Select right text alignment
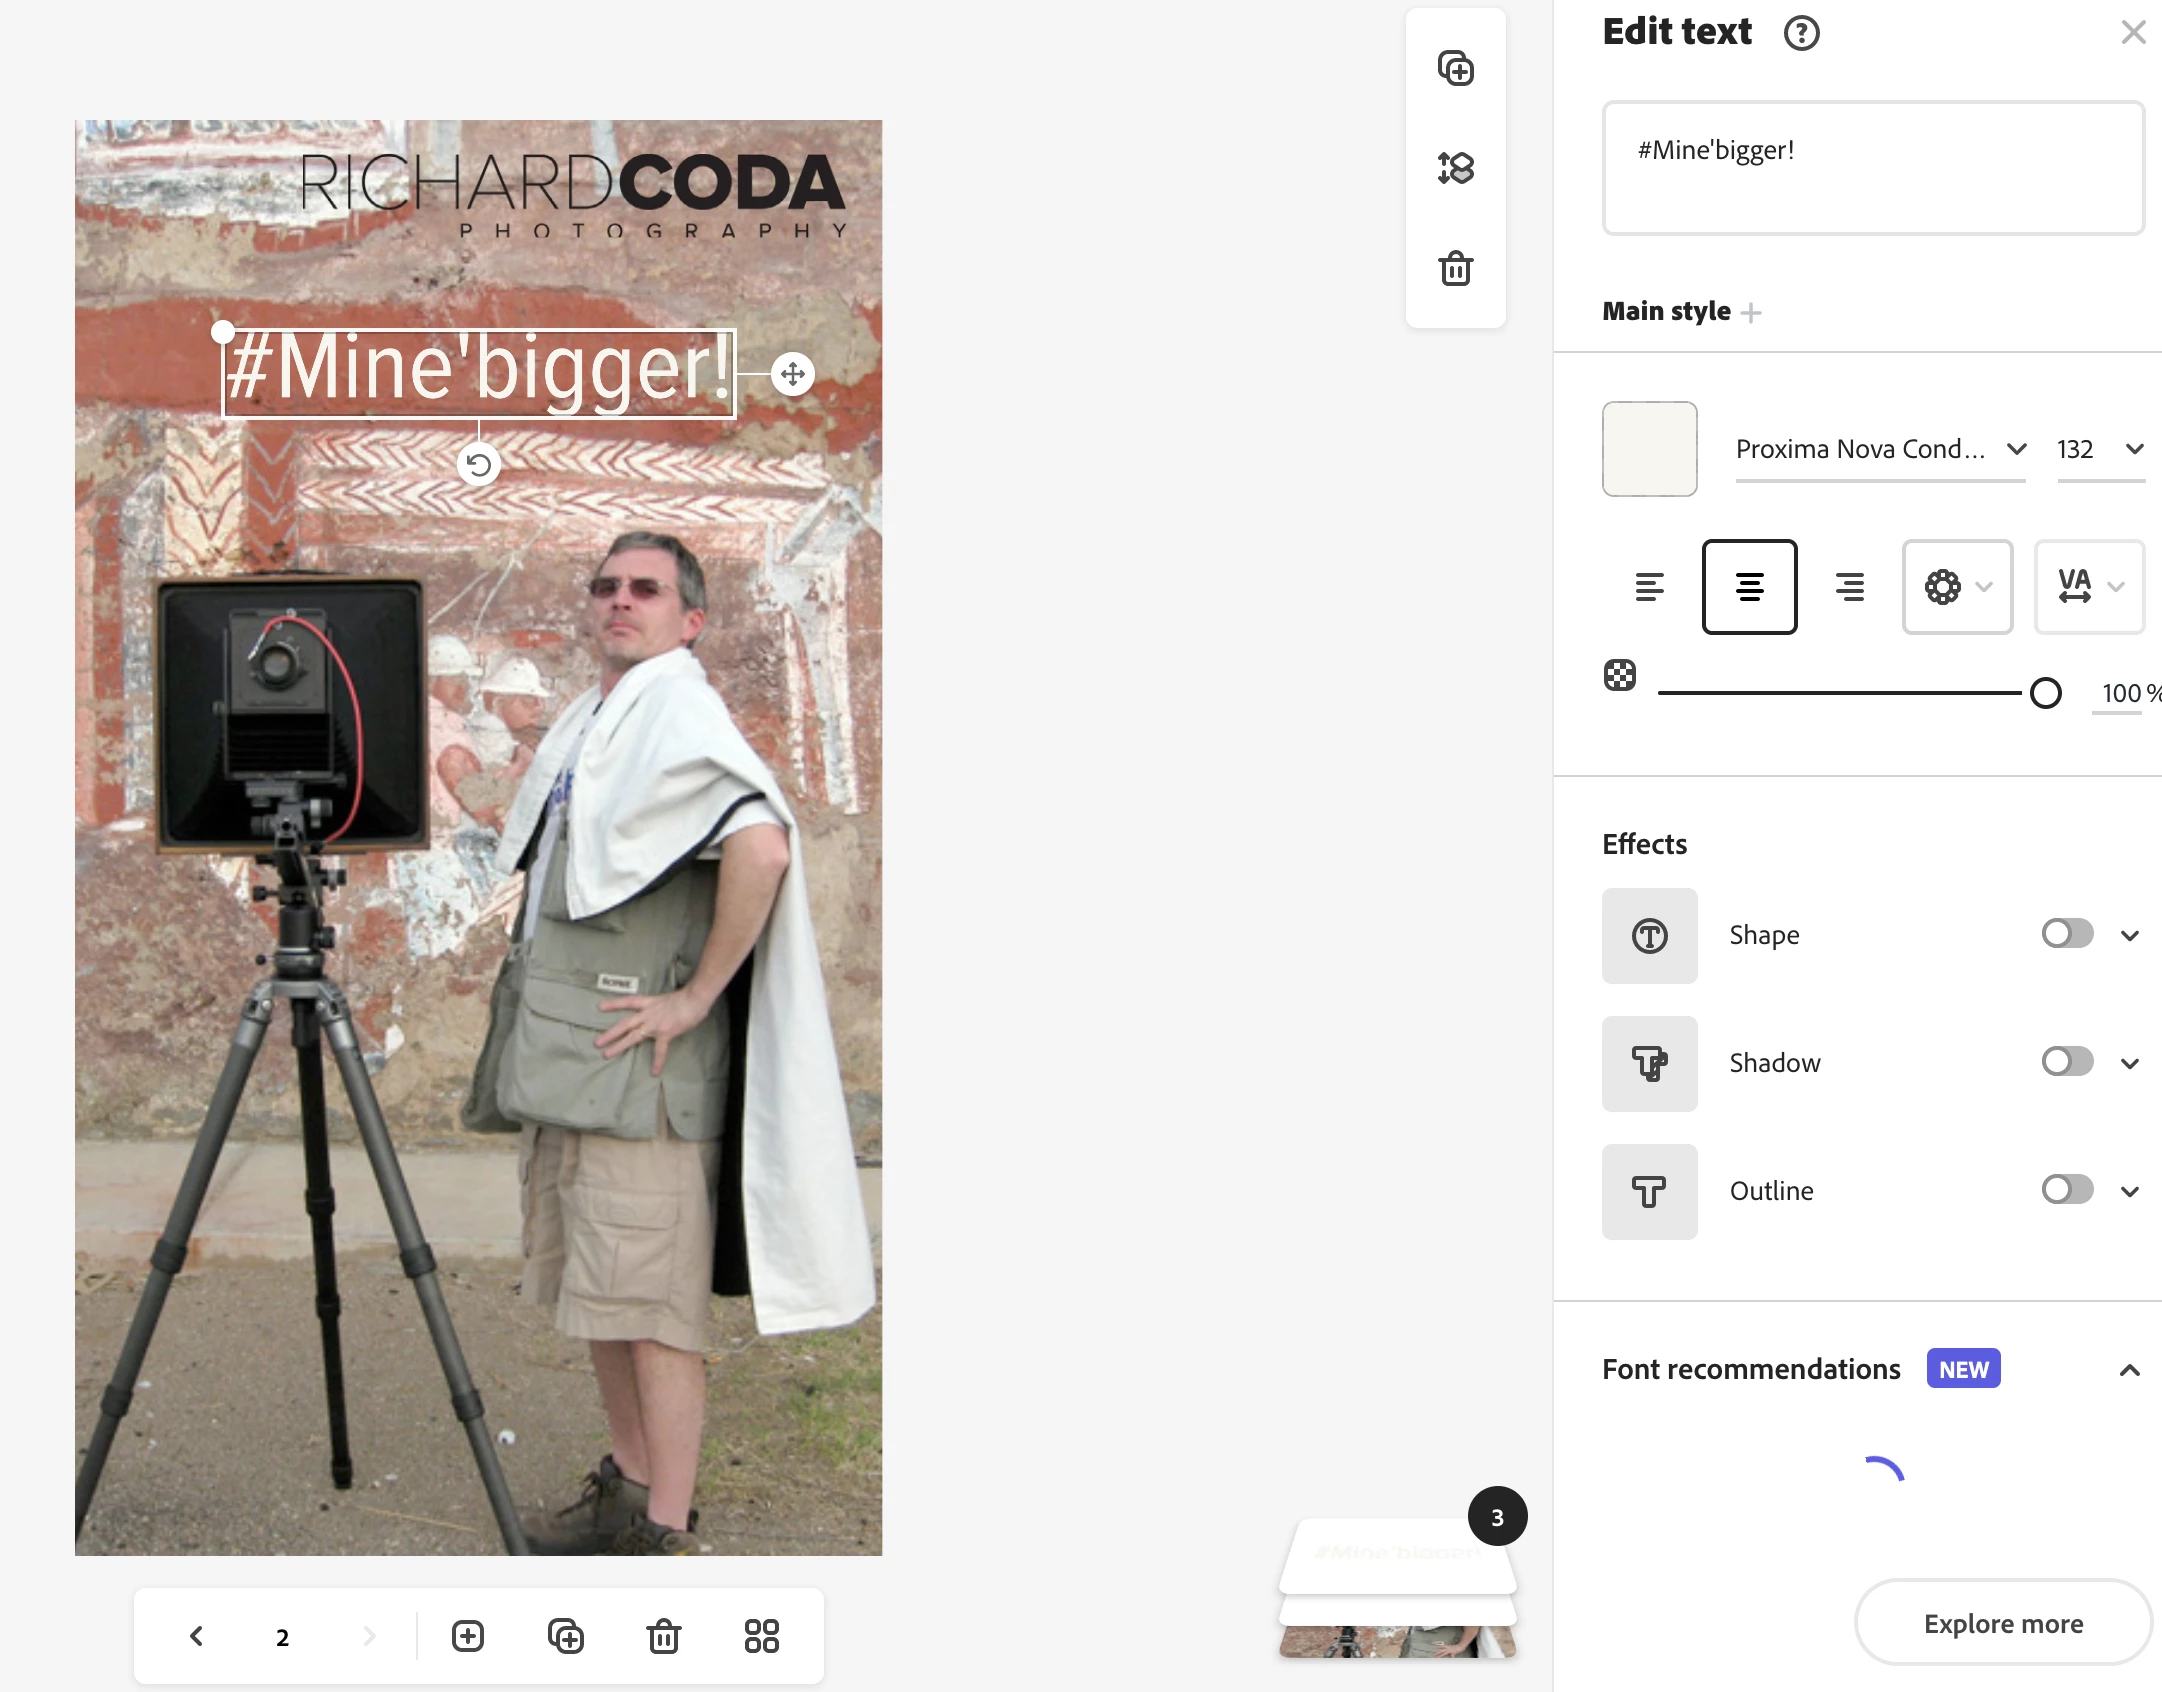The width and height of the screenshot is (2162, 1692). pyautogui.click(x=1849, y=587)
